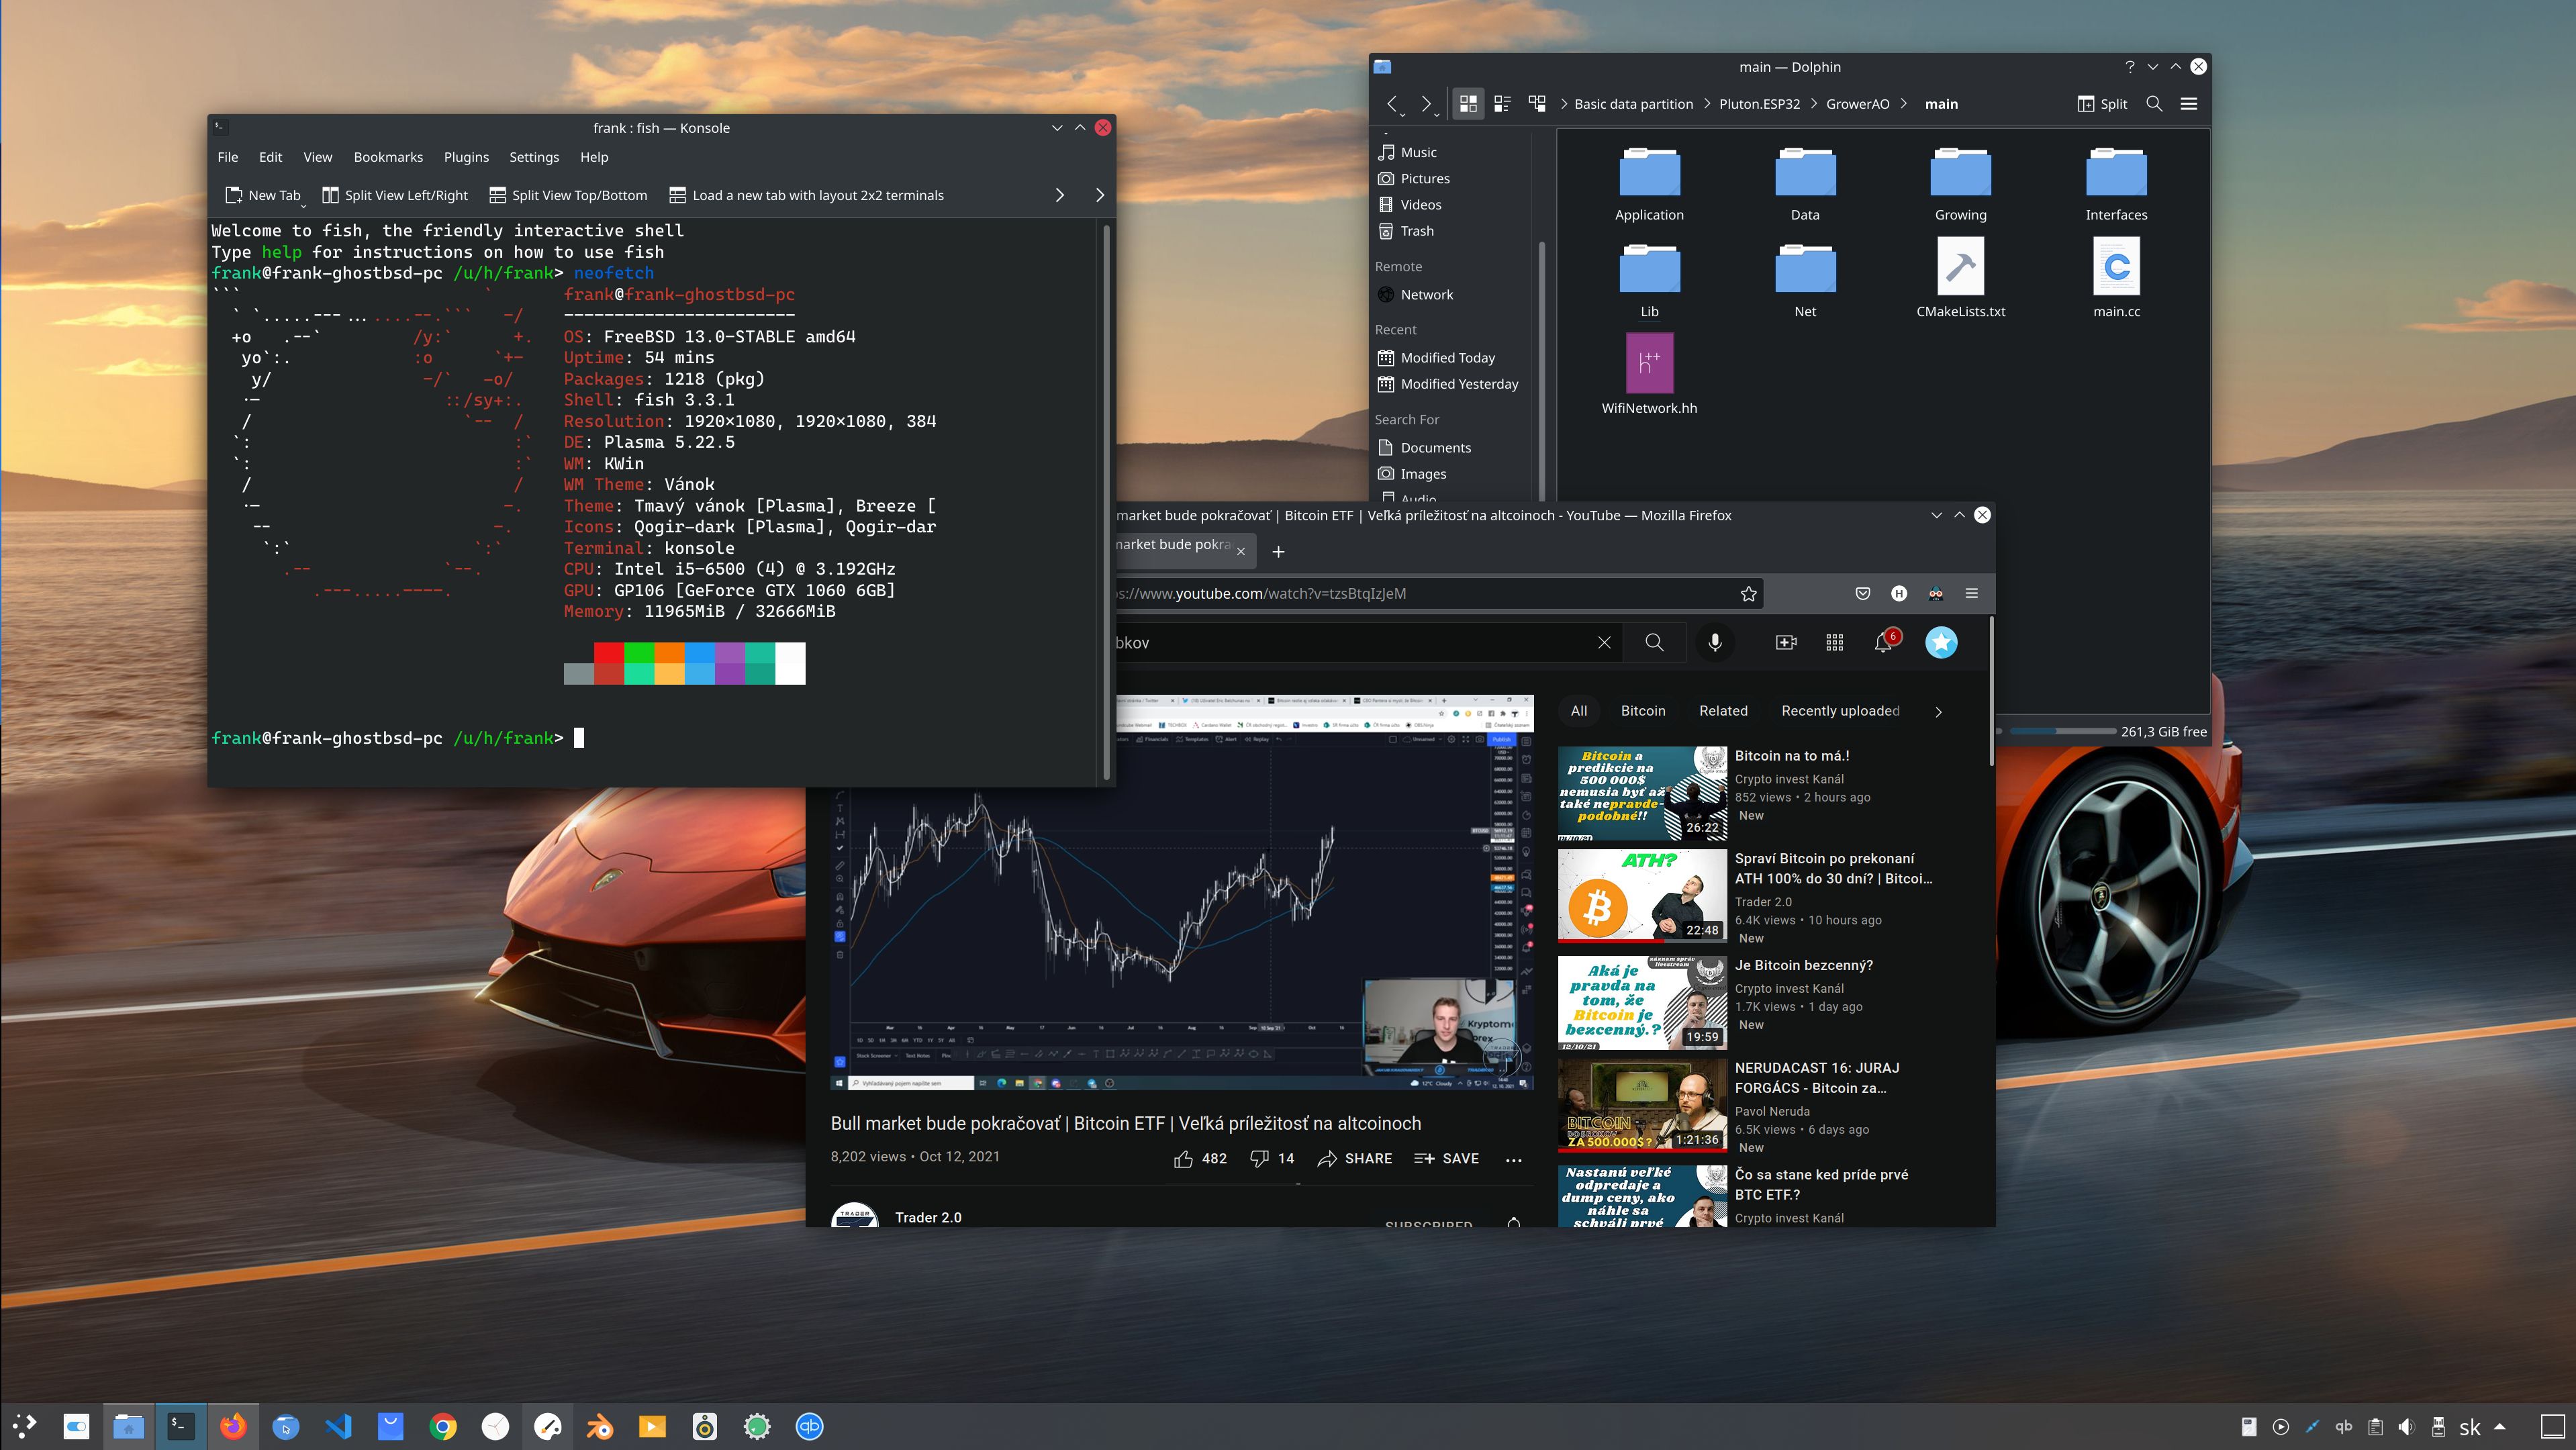Open a new Firefox tab
Screen dimensions: 2576x1450
tap(1278, 551)
